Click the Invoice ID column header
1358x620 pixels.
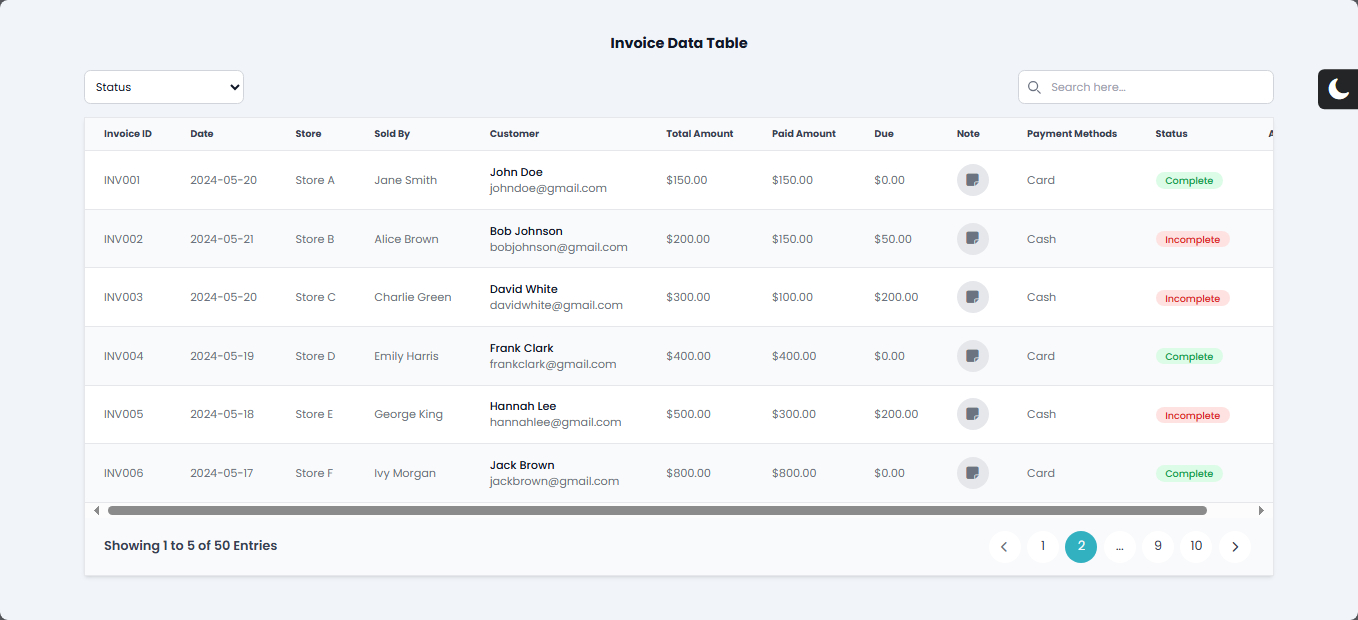(128, 133)
